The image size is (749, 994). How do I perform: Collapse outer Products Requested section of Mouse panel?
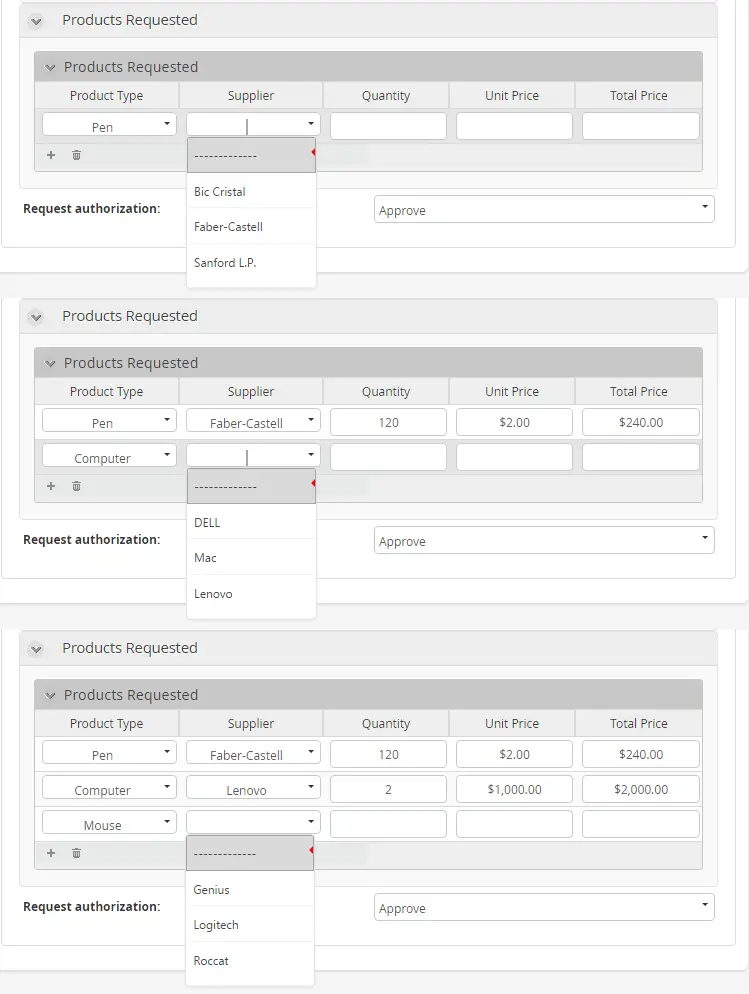point(36,649)
